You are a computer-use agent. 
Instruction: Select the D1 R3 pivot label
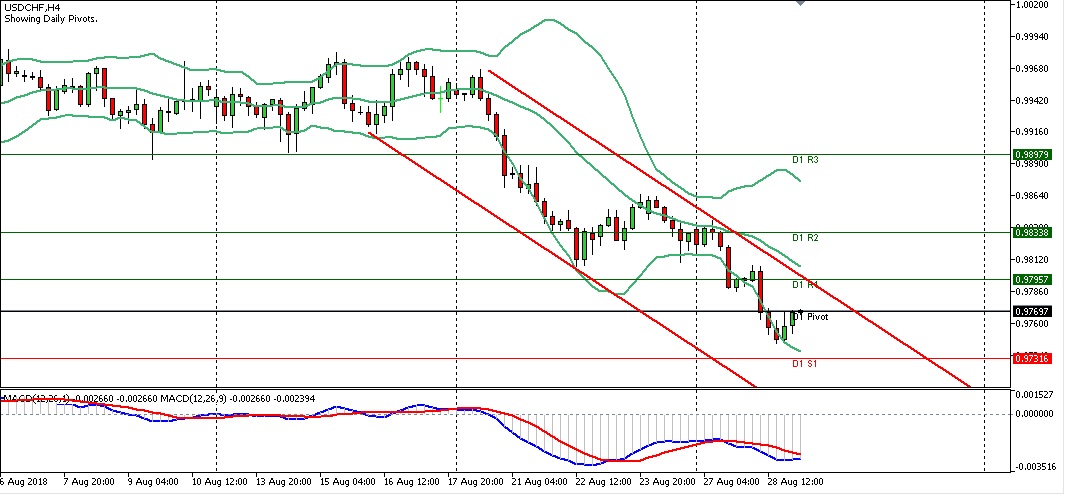[805, 160]
